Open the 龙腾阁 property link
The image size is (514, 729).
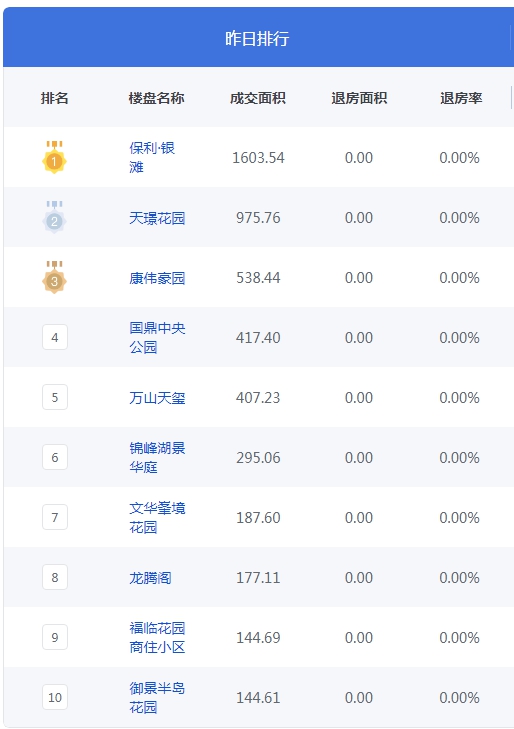[x=150, y=577]
